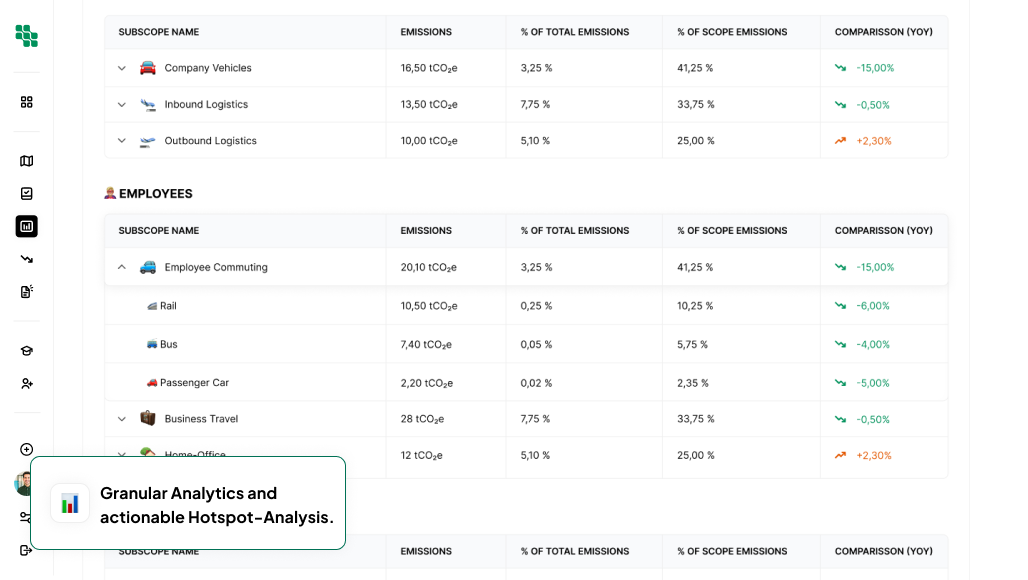
Task: Select the checklist tasks icon
Action: coord(27,194)
